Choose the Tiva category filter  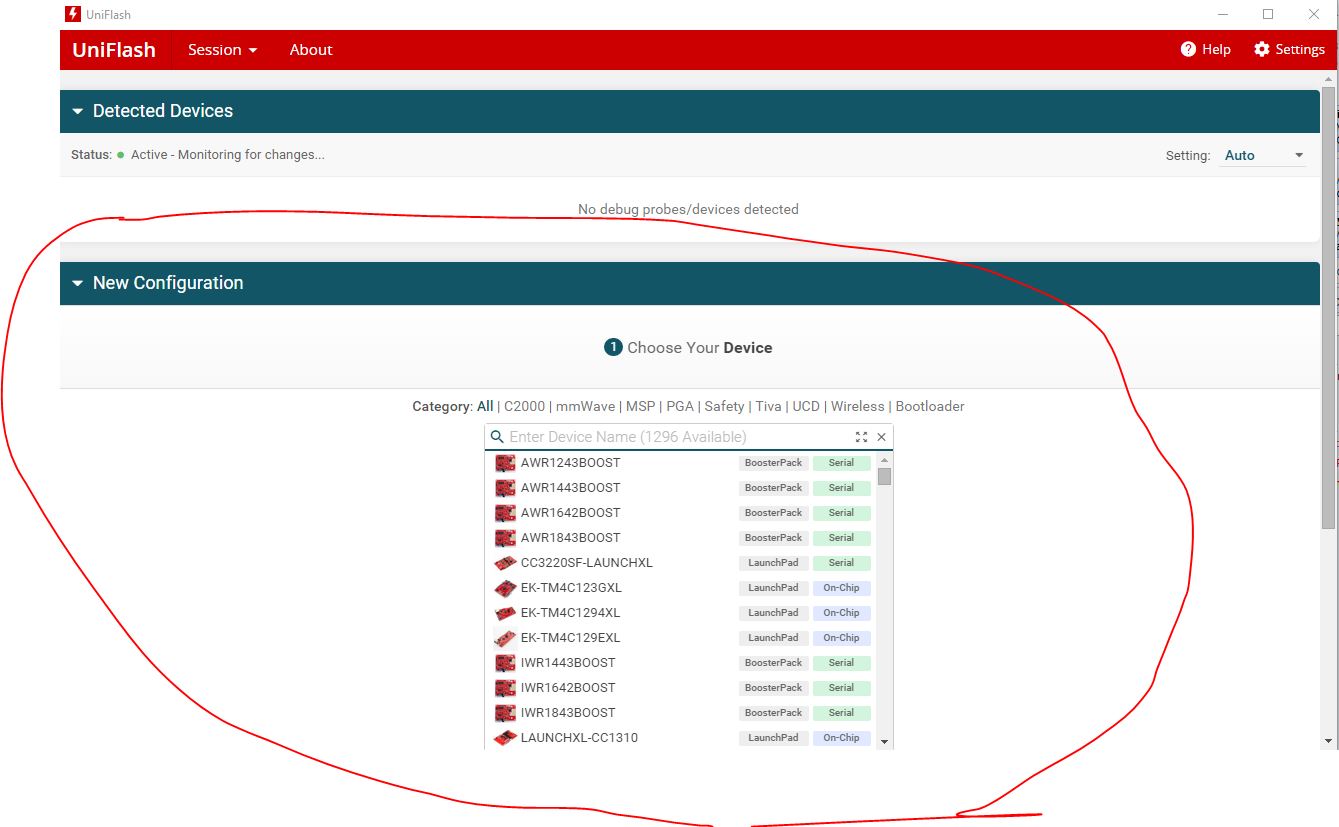tap(768, 406)
